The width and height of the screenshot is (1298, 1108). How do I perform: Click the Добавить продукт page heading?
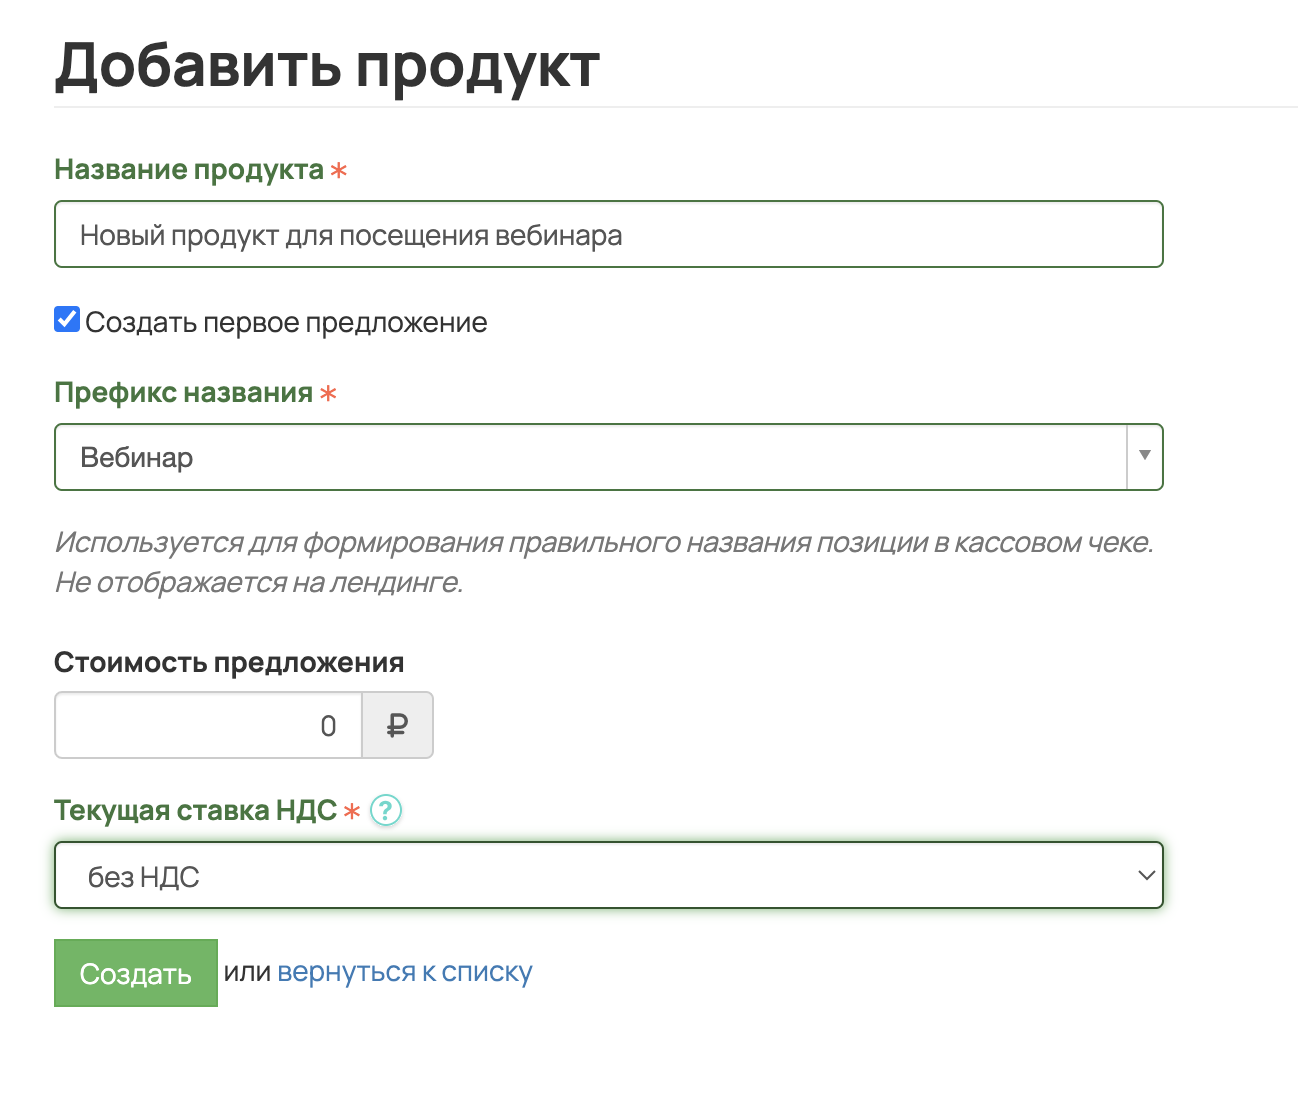coord(327,66)
